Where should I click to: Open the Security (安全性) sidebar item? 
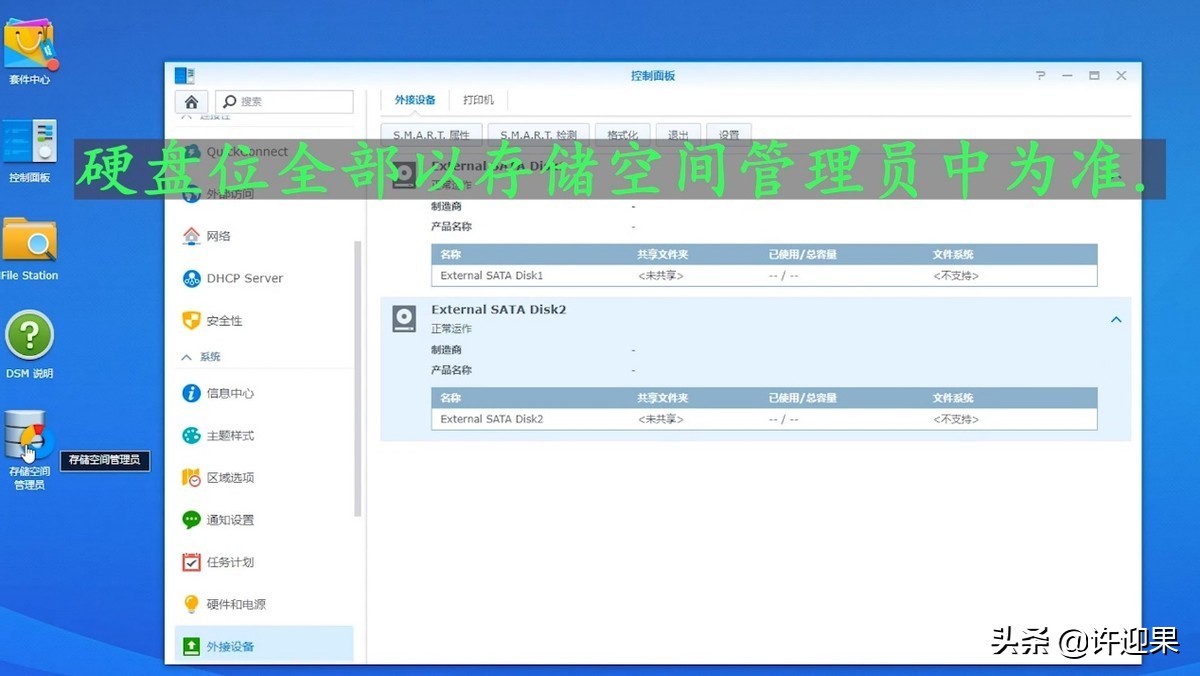point(224,321)
